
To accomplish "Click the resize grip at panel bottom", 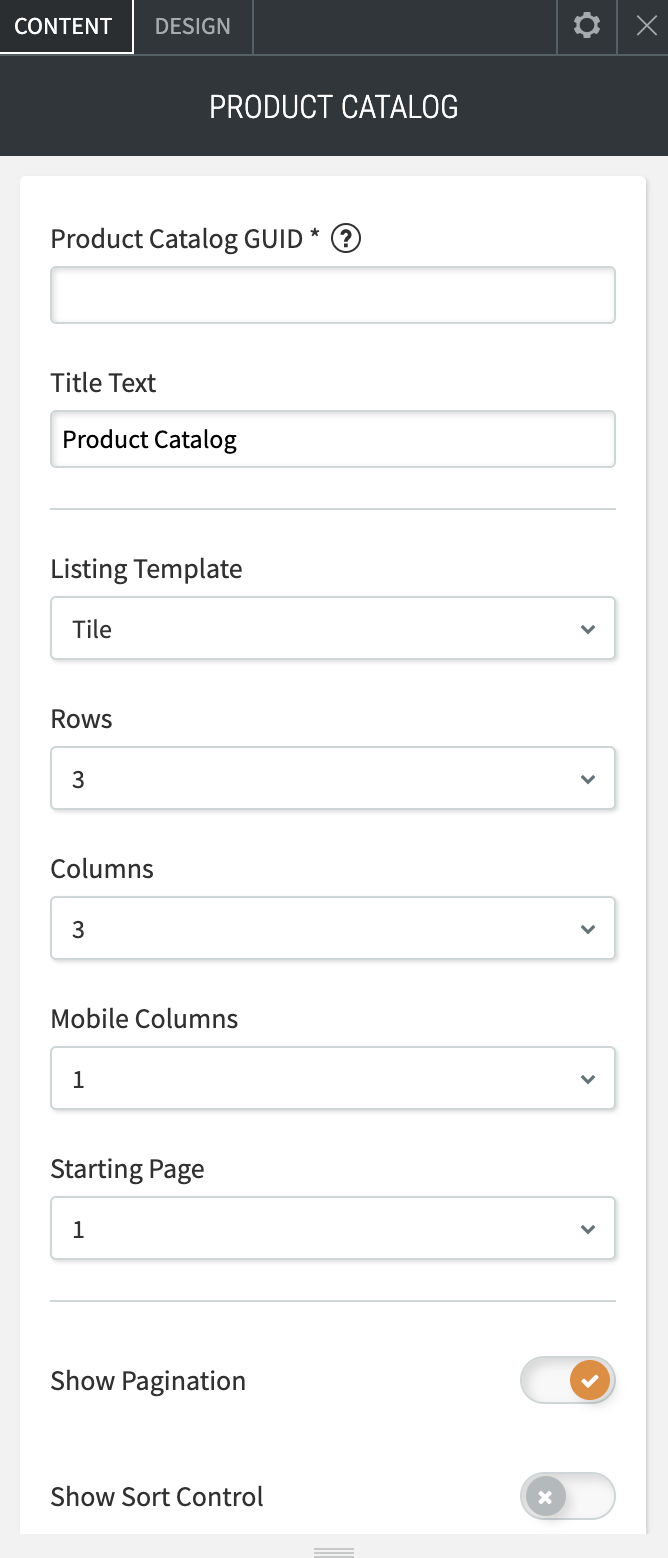I will pos(334,1552).
